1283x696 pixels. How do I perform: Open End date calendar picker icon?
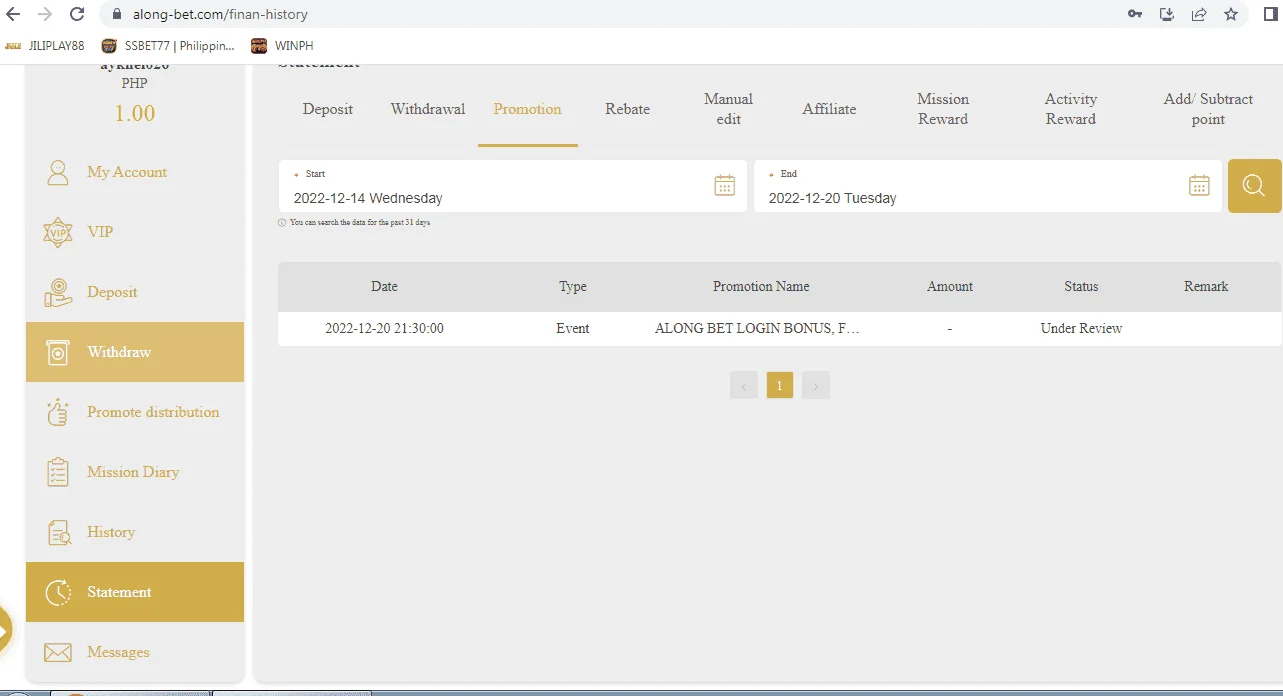coord(1199,185)
